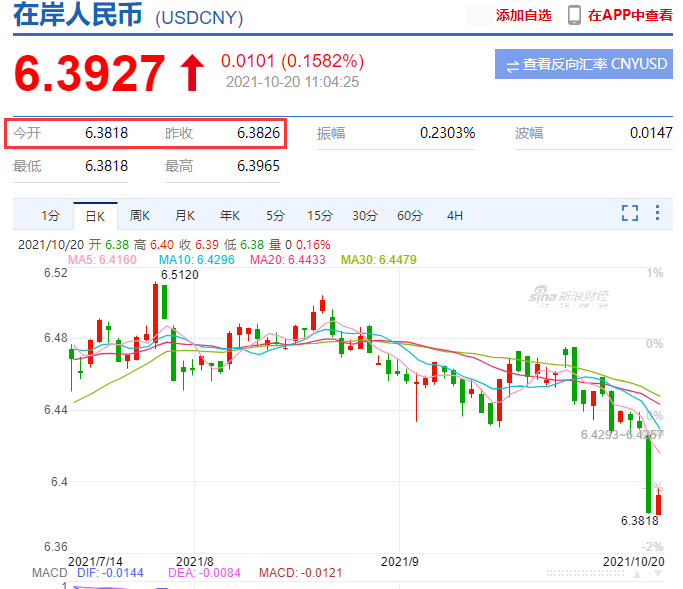Click the 2021/9 date axis label
This screenshot has height=589, width=683.
399,562
